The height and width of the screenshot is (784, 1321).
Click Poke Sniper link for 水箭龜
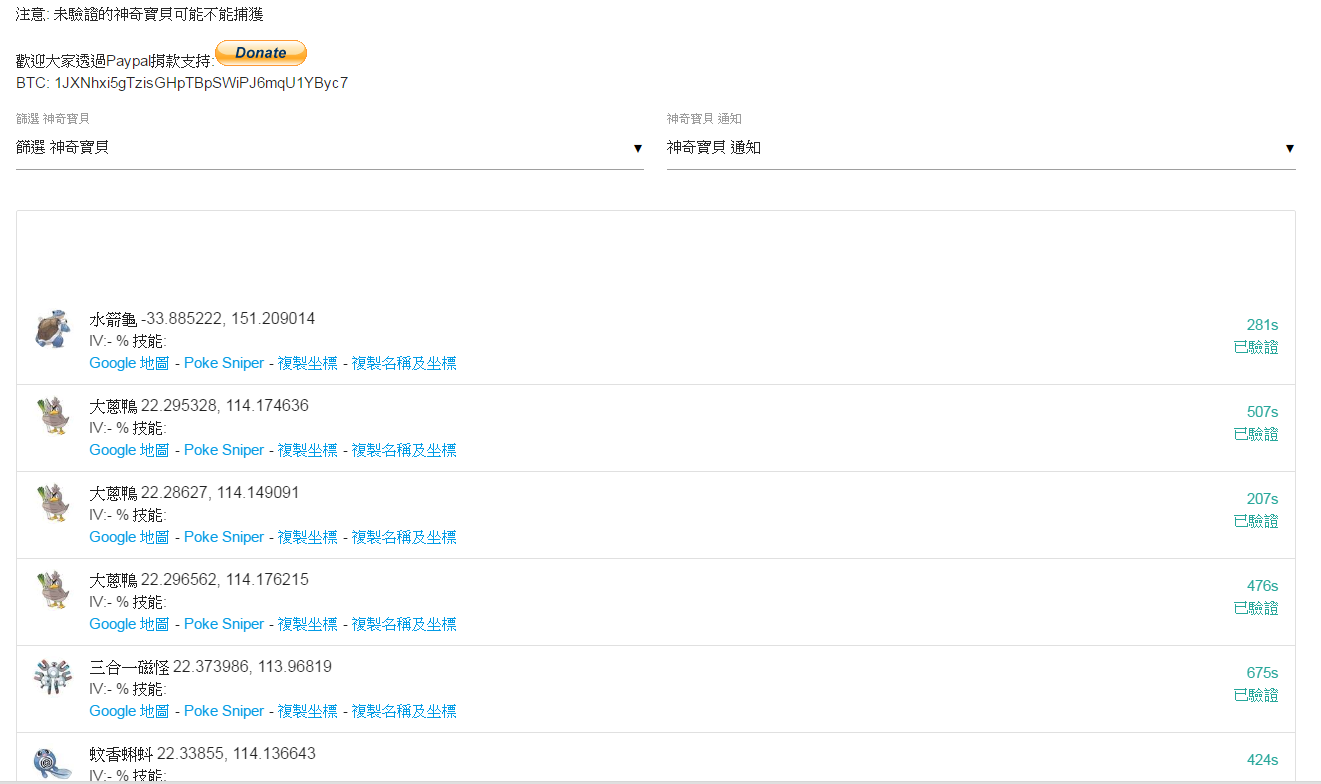[x=224, y=363]
